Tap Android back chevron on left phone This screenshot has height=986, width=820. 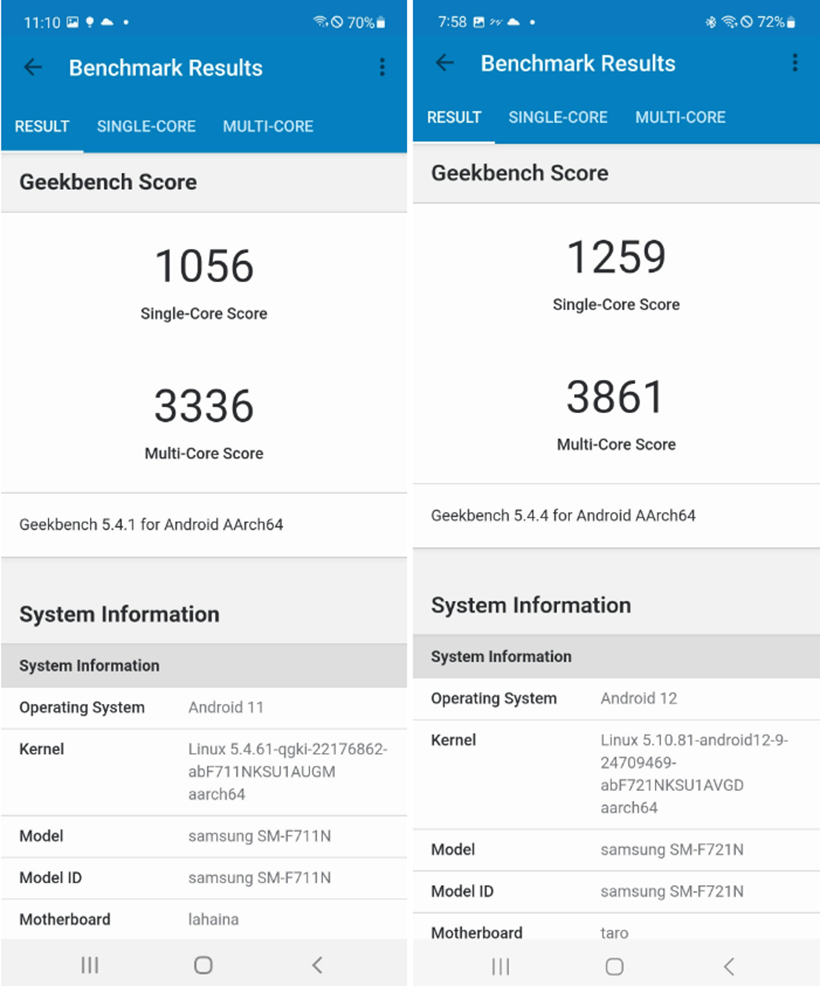317,965
